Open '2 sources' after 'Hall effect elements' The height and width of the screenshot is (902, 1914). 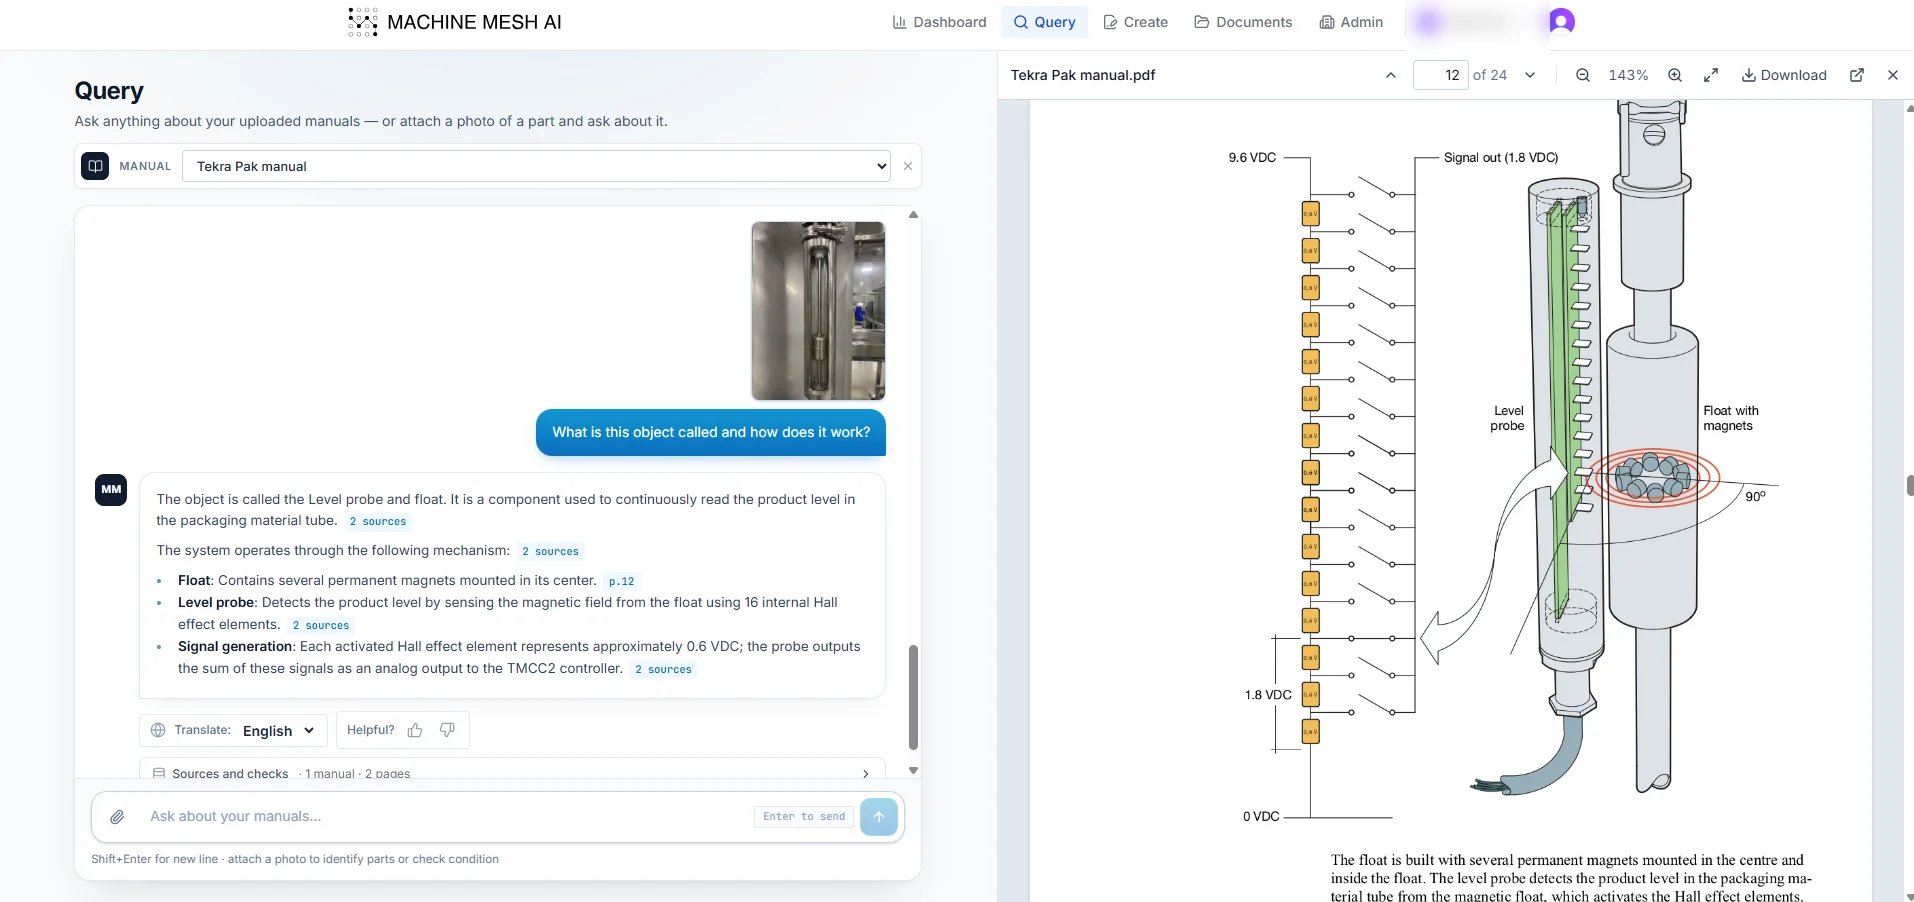point(321,625)
